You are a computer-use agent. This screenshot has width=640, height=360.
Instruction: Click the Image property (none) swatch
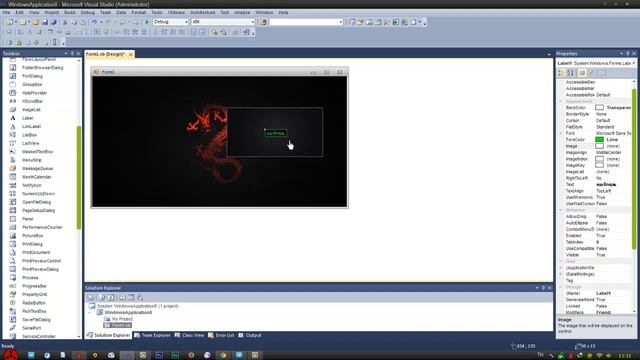pyautogui.click(x=599, y=146)
